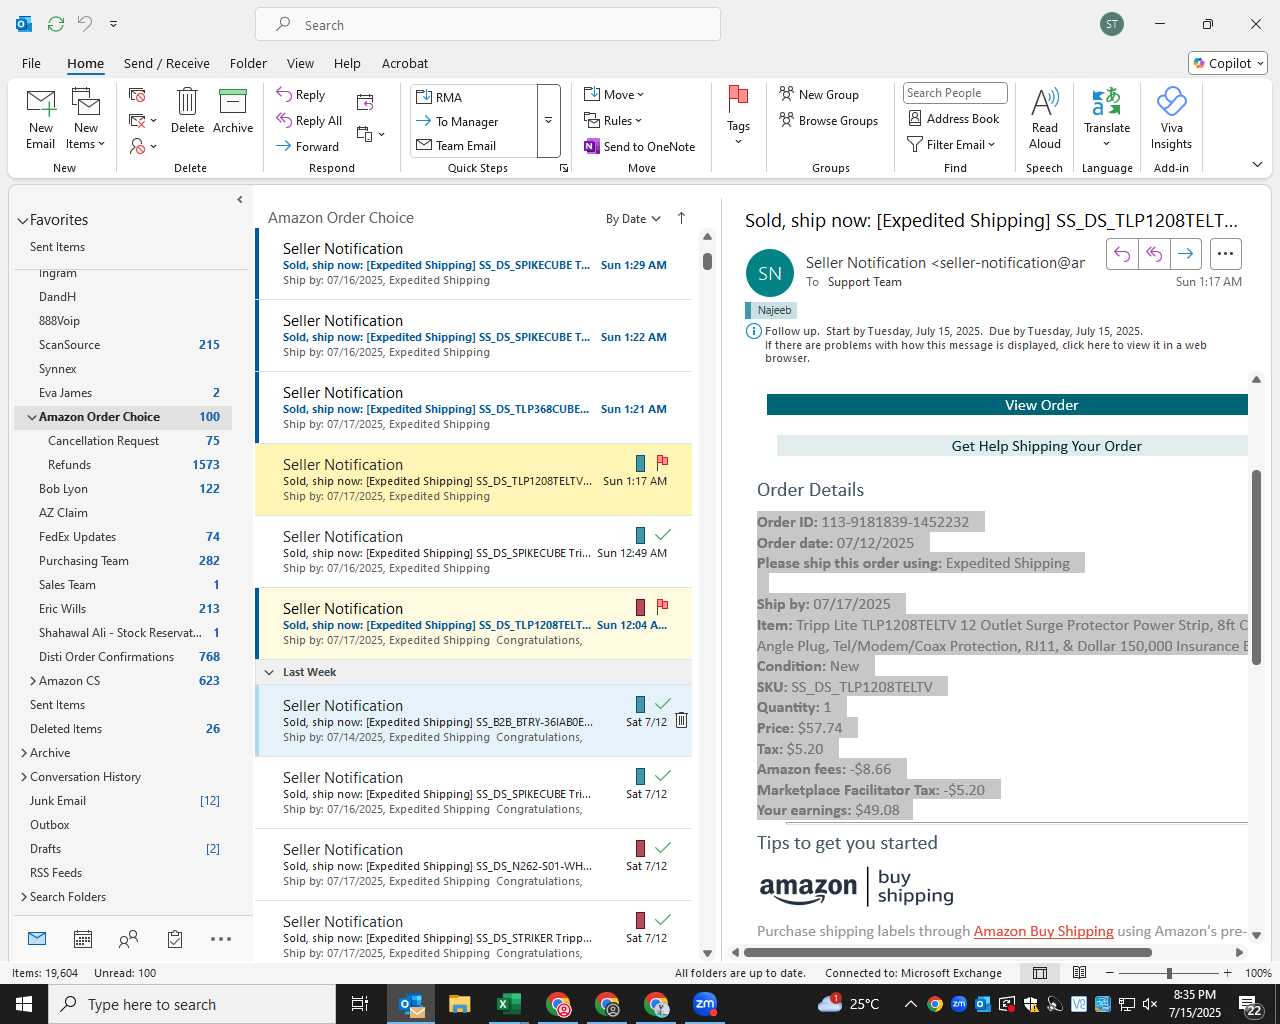This screenshot has height=1024, width=1280.
Task: Expand Search Folders
Action: click(24, 897)
